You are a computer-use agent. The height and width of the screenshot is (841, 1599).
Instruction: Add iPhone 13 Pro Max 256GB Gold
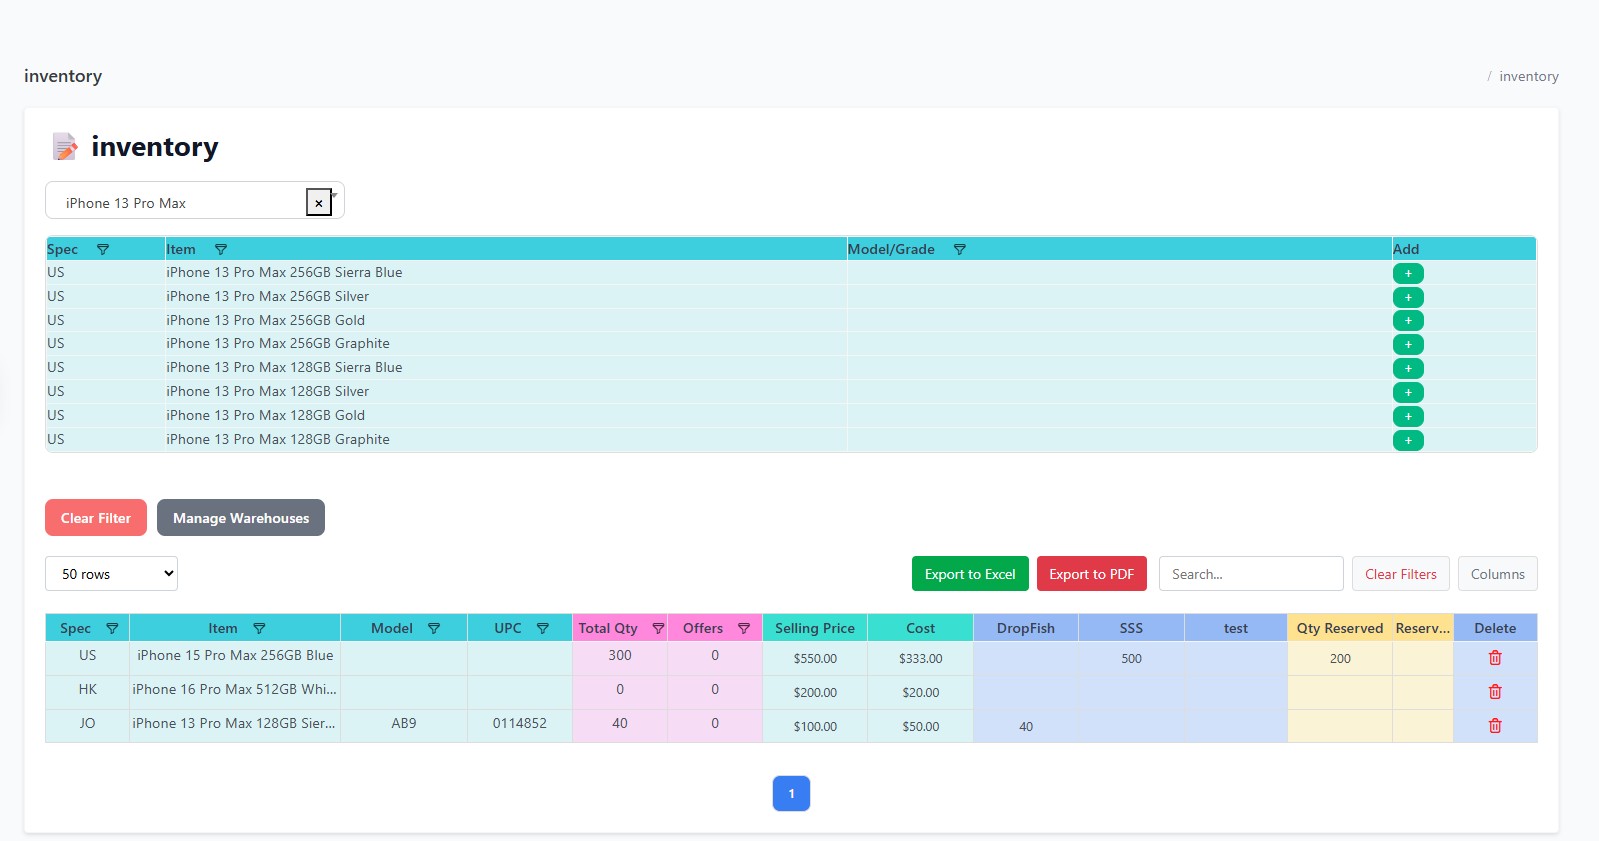click(x=1408, y=320)
